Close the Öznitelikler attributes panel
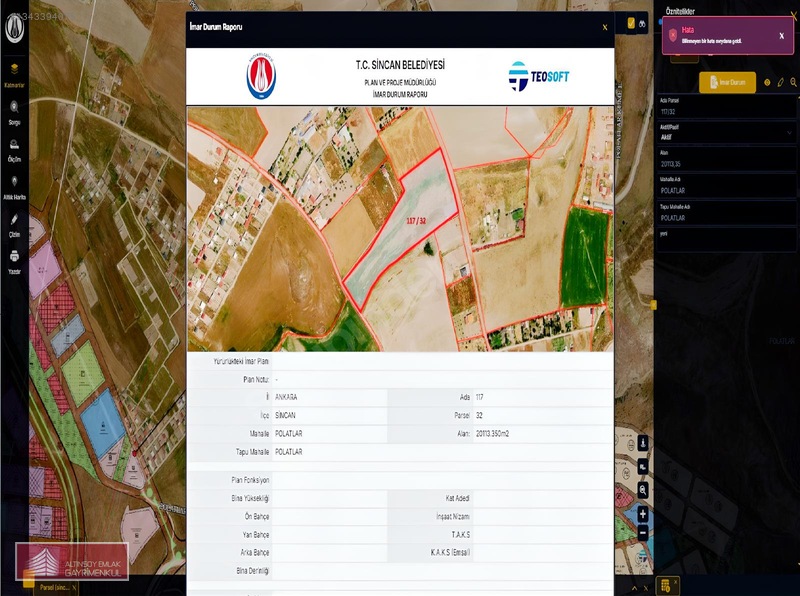The width and height of the screenshot is (800, 596). [794, 14]
